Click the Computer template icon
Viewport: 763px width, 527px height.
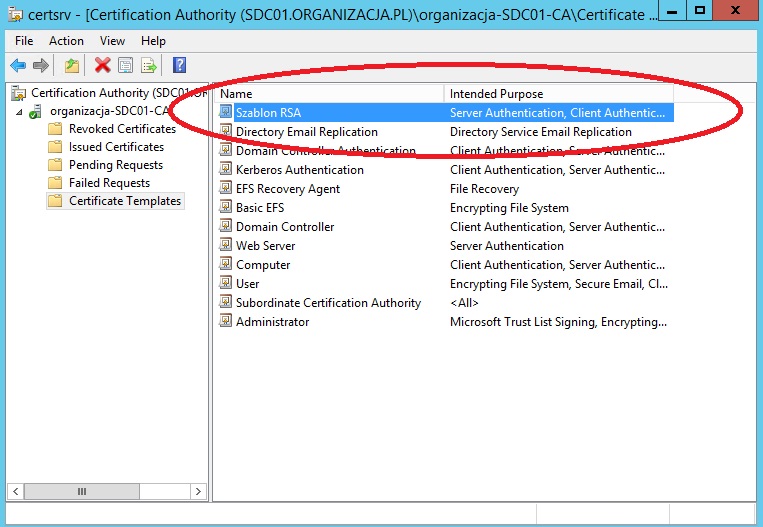click(225, 264)
